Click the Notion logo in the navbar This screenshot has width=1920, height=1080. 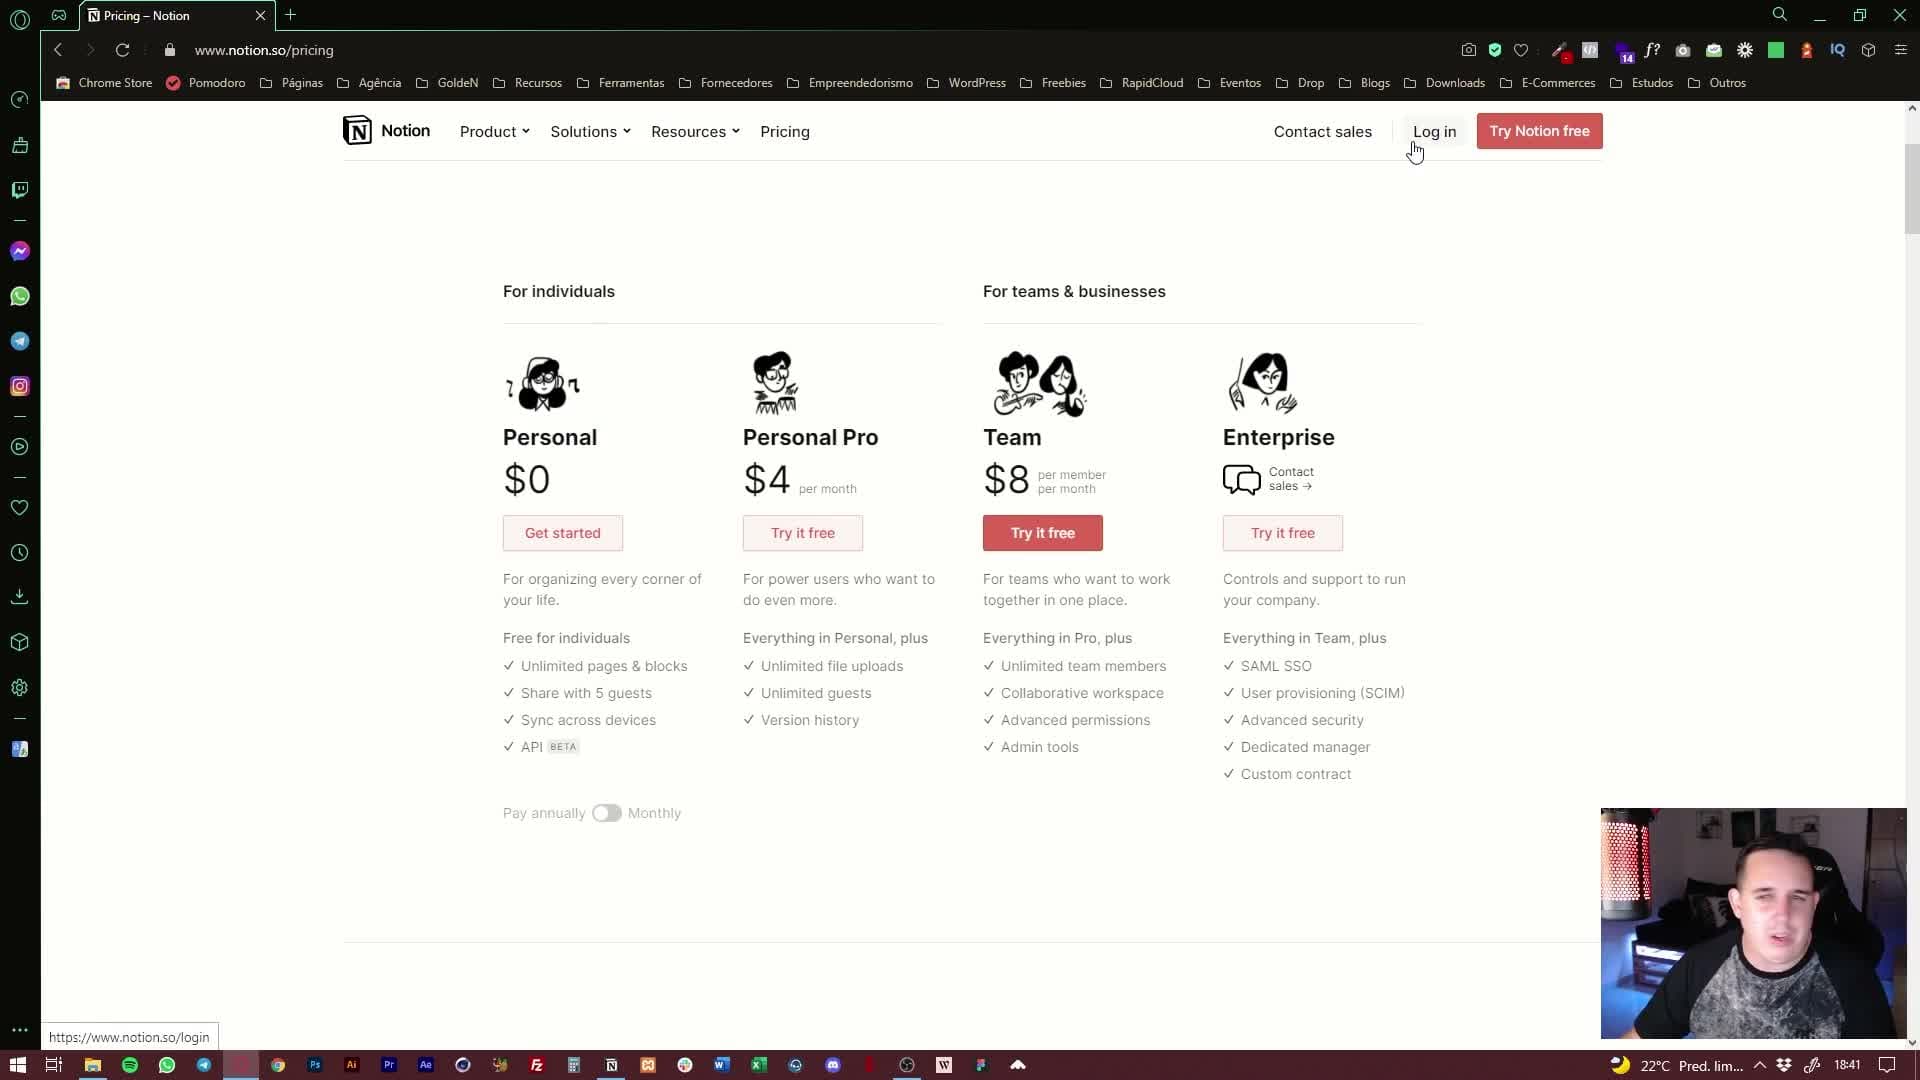386,131
